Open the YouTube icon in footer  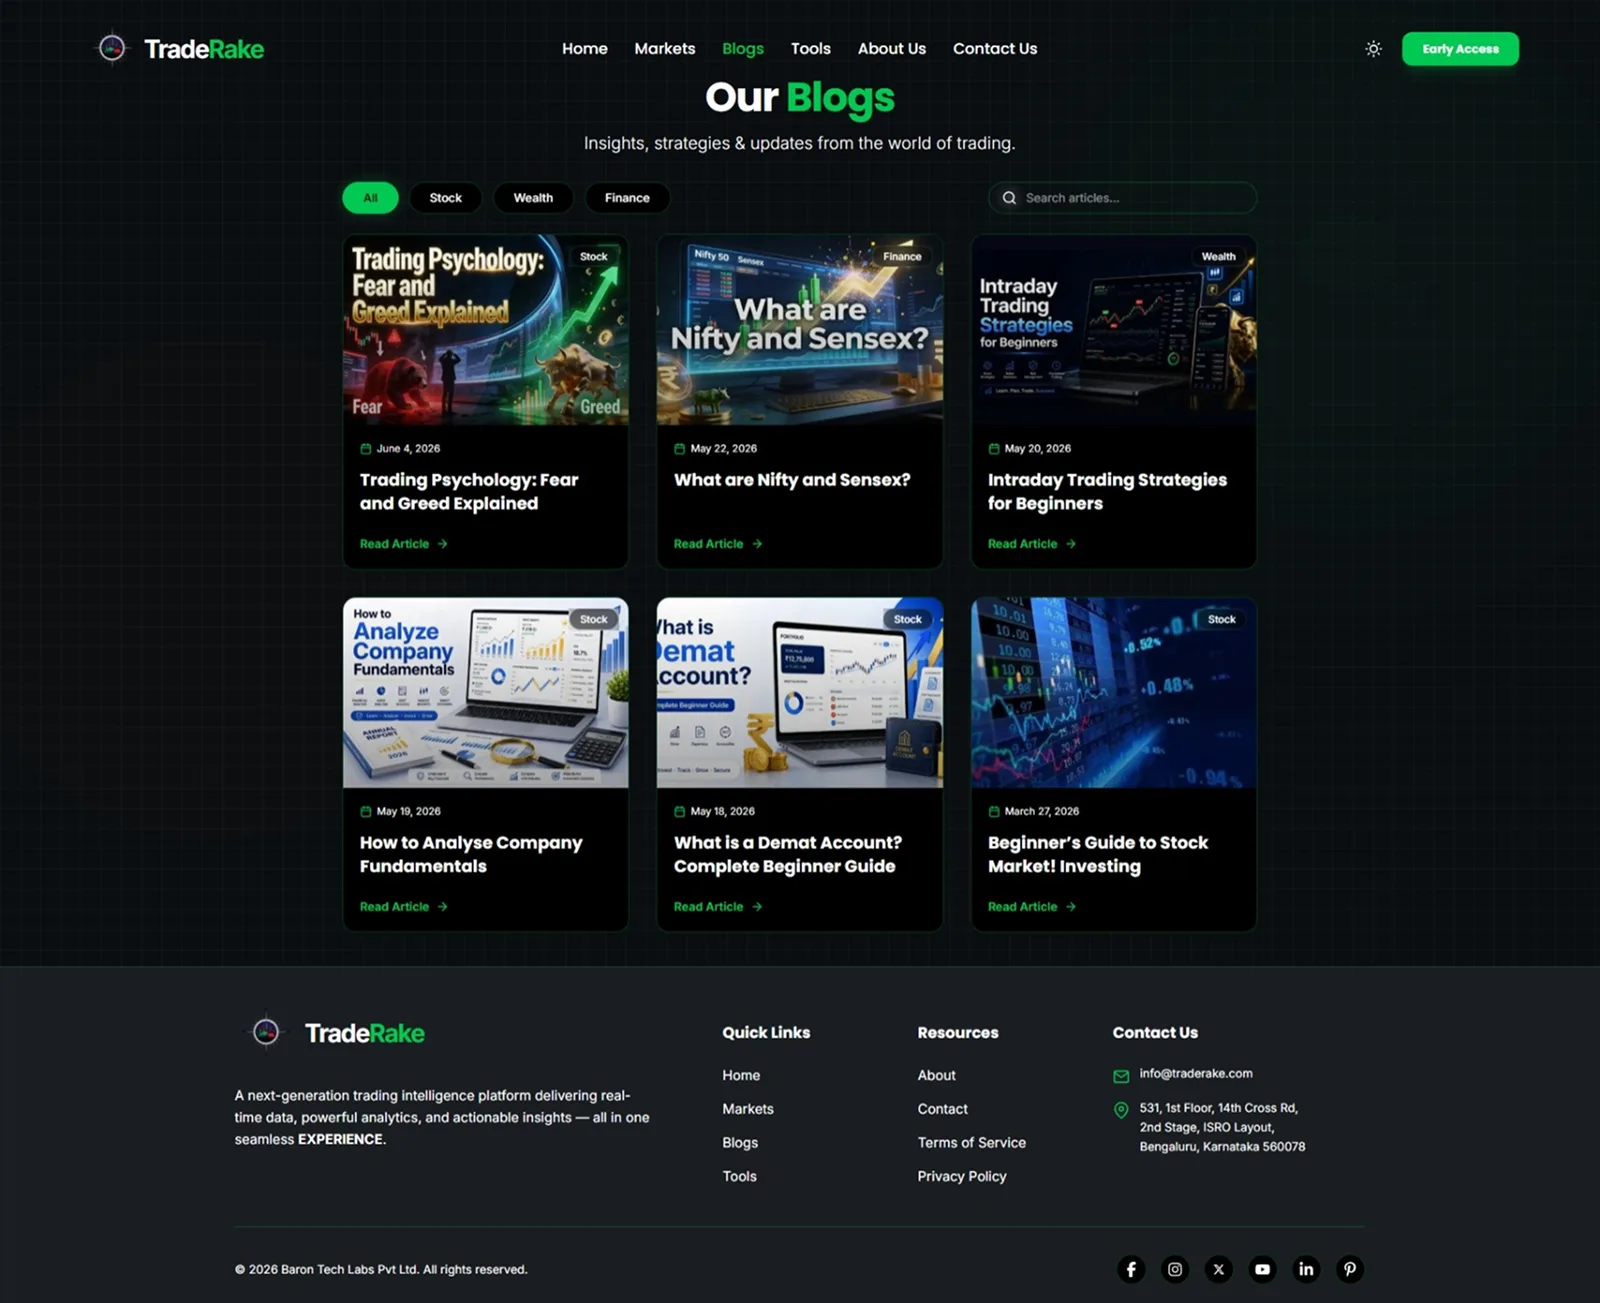[1262, 1269]
